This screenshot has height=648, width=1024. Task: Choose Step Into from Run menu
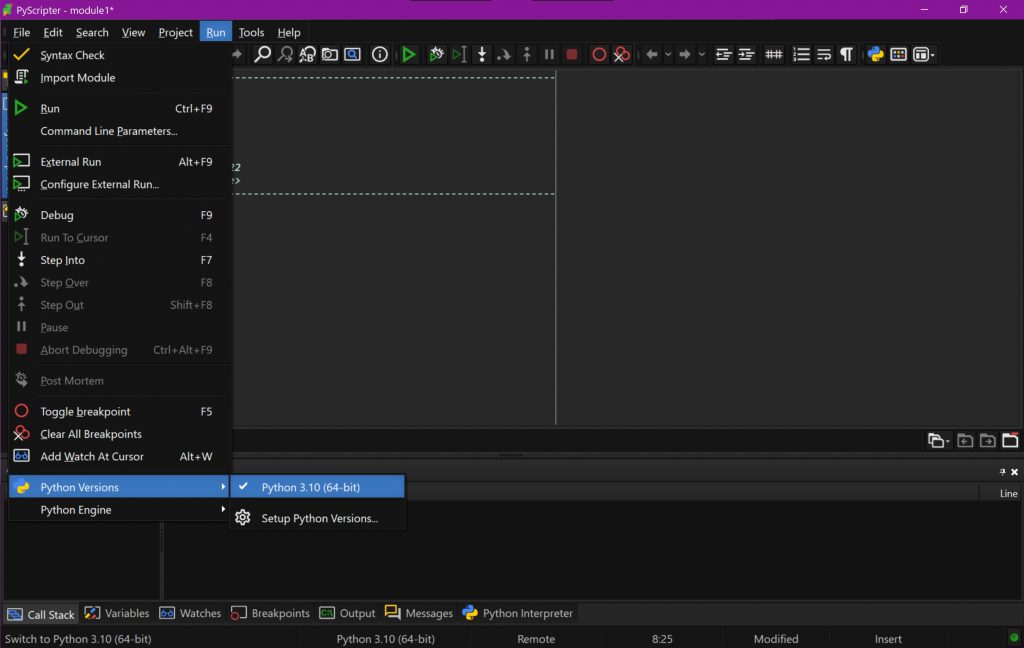click(x=120, y=260)
